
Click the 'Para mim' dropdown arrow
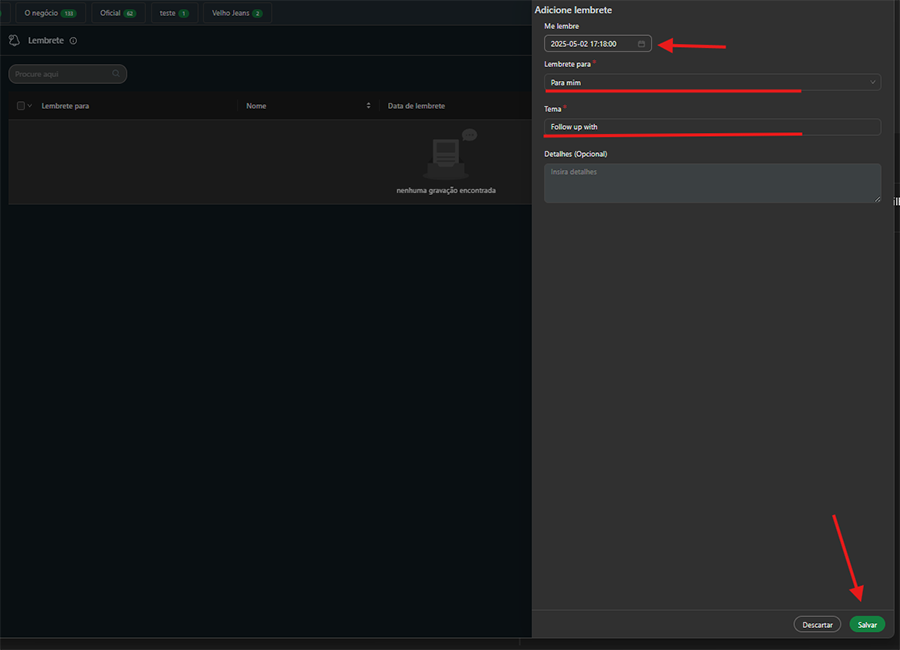[x=873, y=82]
